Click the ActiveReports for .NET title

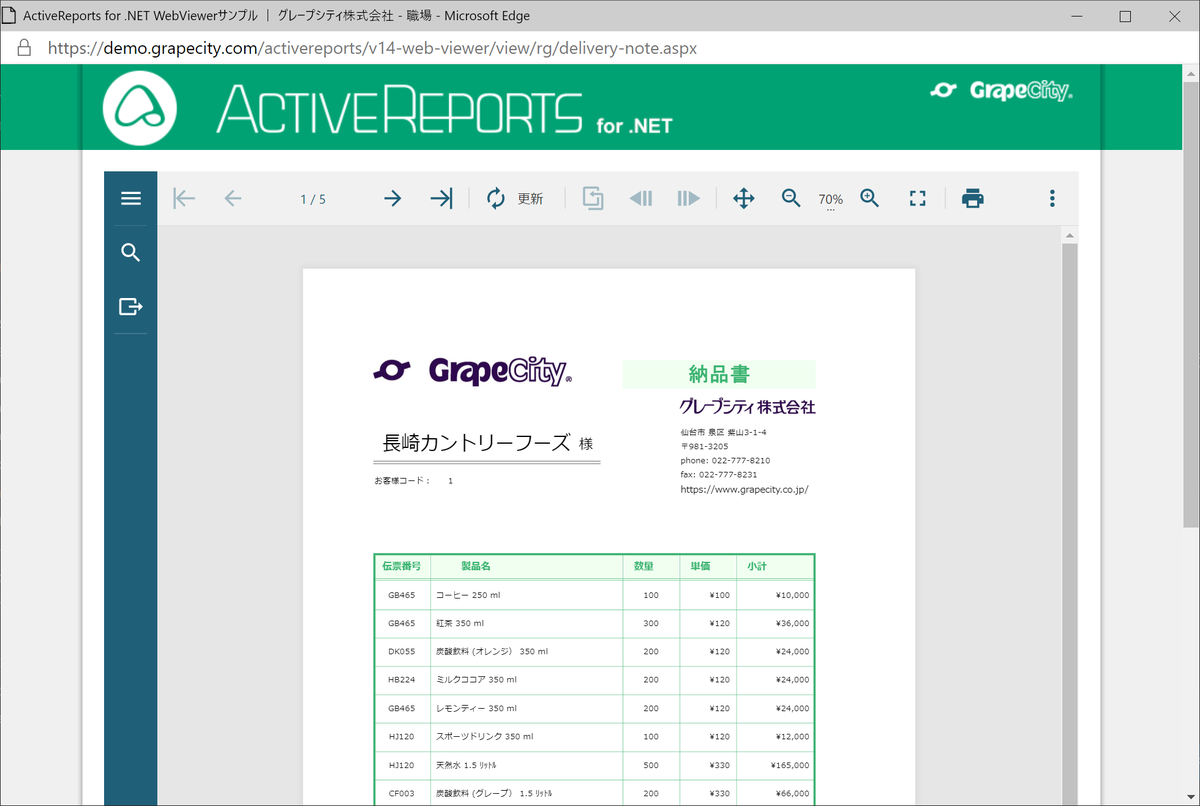coord(444,109)
